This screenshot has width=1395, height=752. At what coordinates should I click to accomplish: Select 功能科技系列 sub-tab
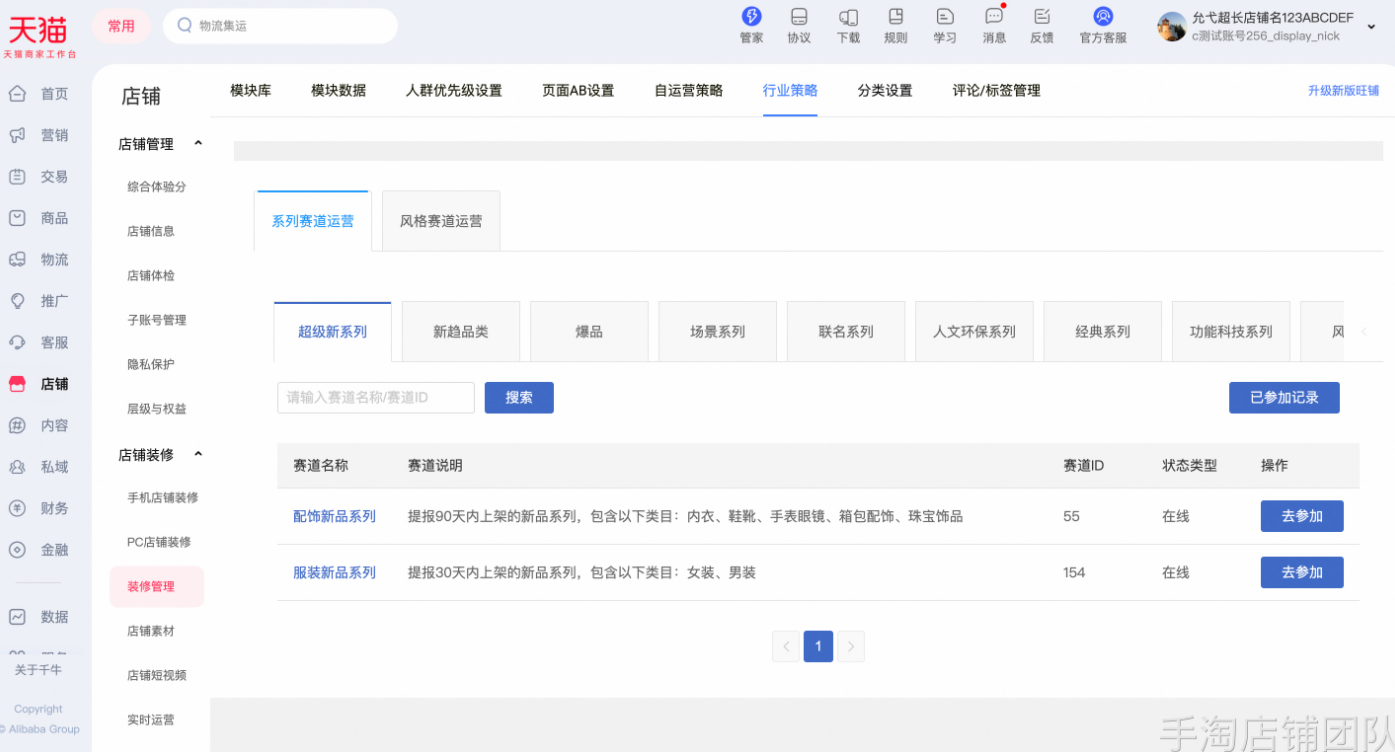(x=1231, y=332)
